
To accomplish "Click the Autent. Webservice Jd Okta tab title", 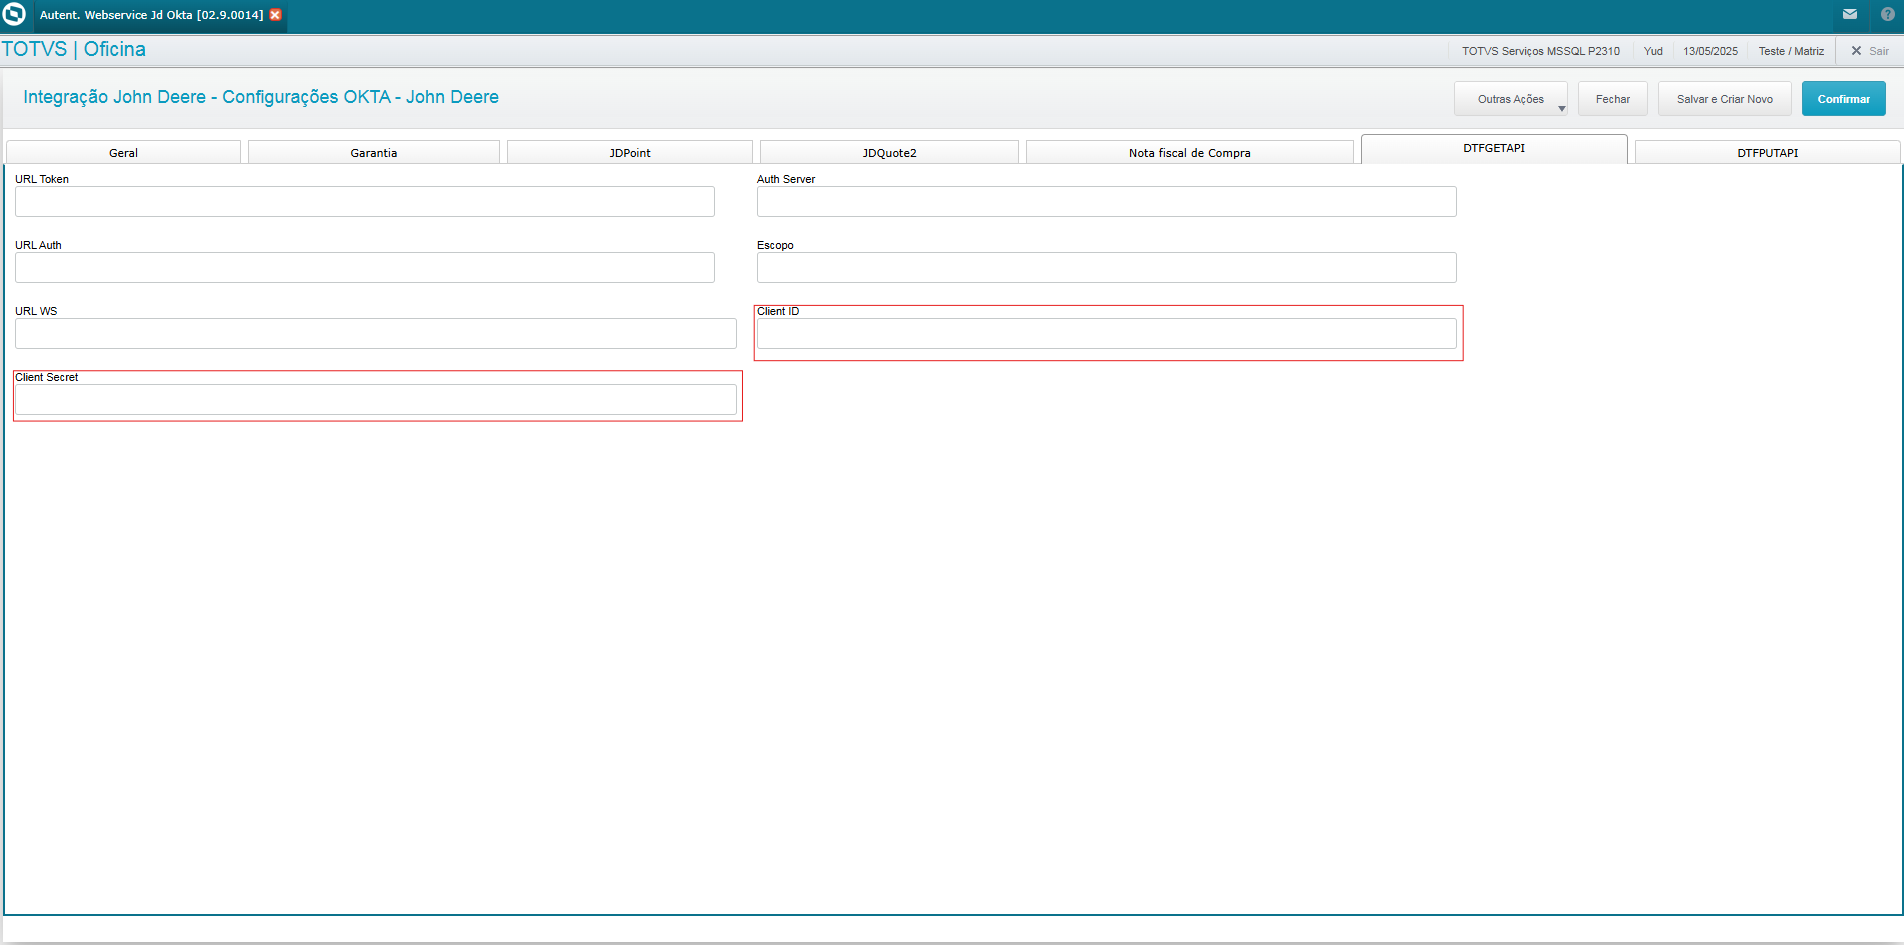I will pos(152,15).
